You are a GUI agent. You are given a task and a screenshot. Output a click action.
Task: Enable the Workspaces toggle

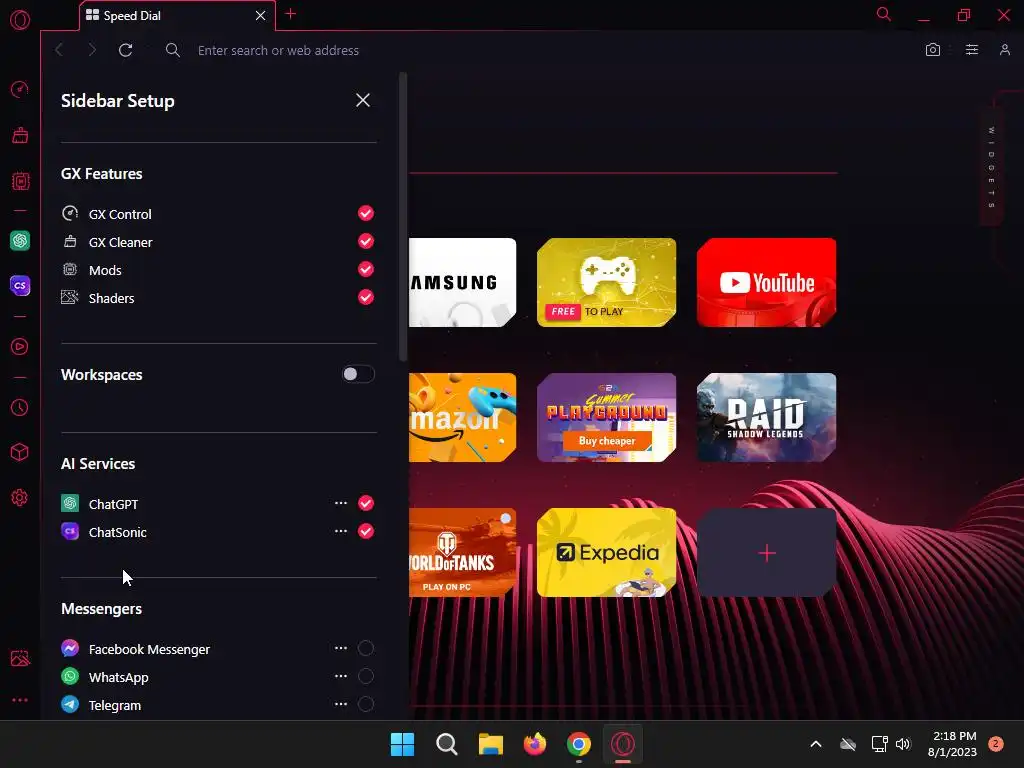click(359, 374)
